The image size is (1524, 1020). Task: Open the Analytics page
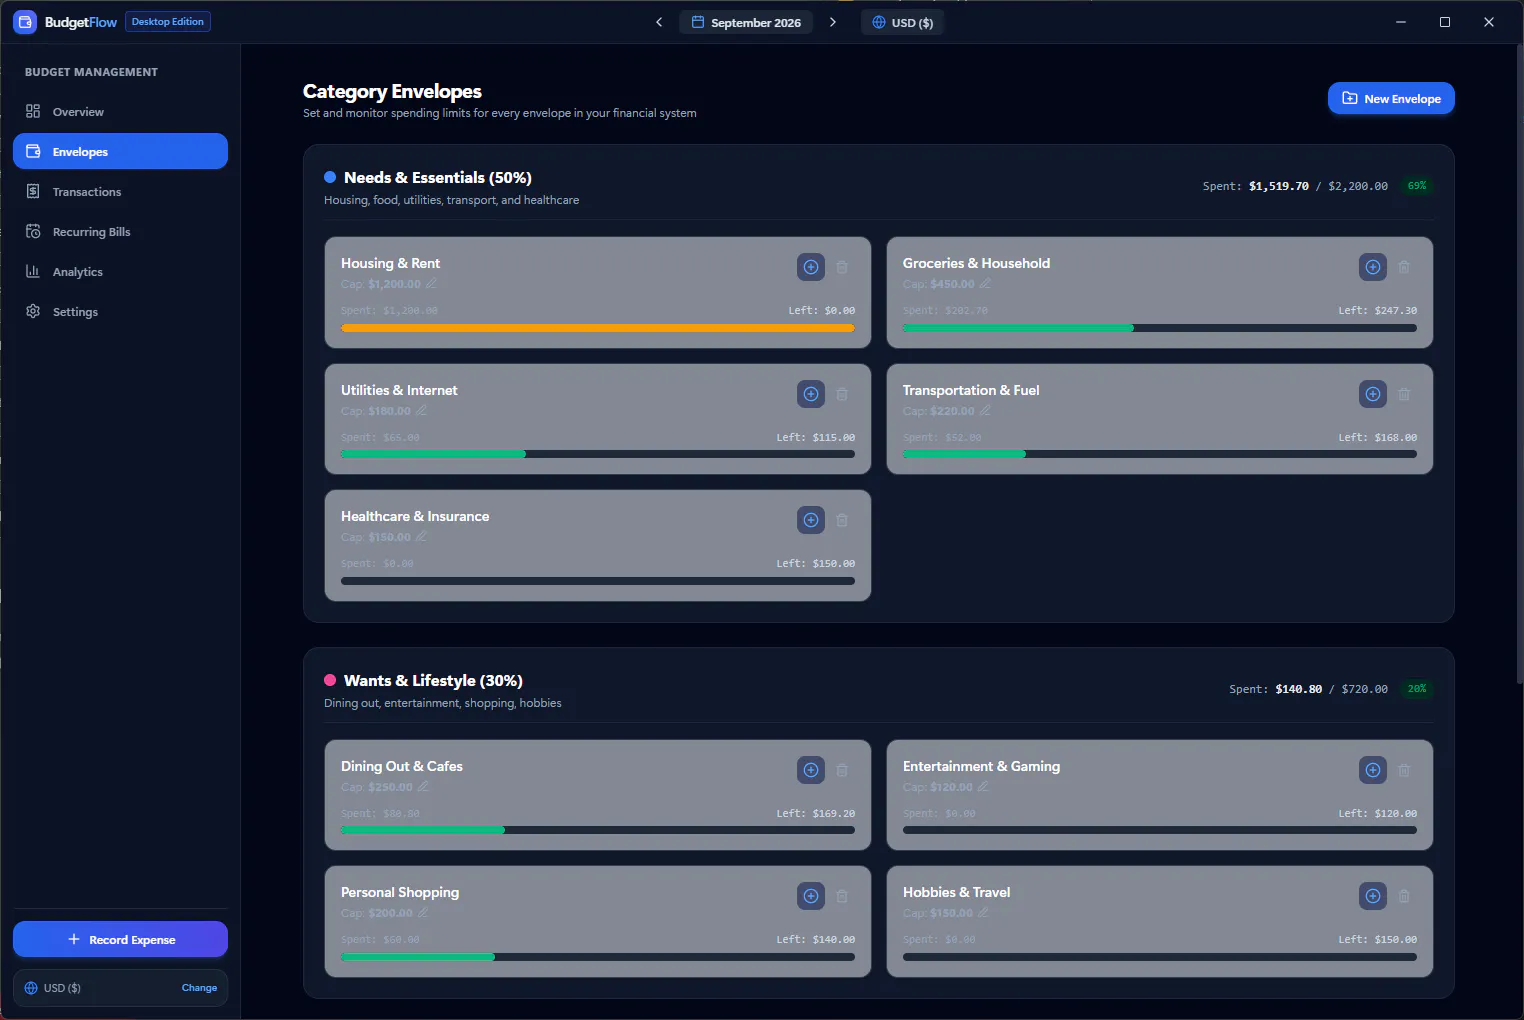point(120,272)
